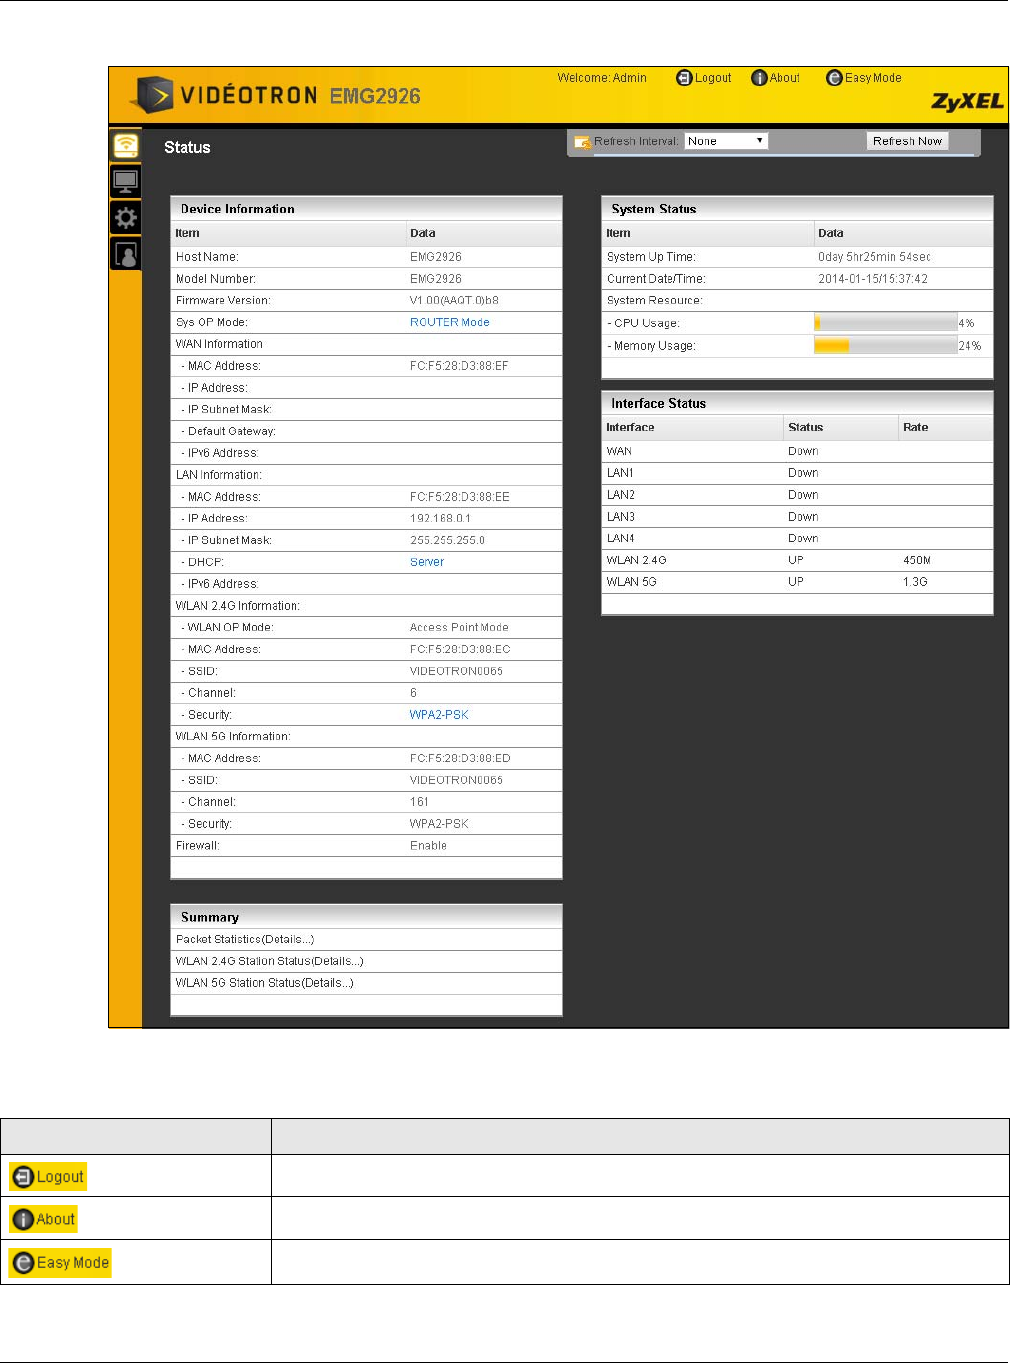Screen dimensions: 1010x1363
Task: Click the System Up Time value
Action: coord(874,257)
